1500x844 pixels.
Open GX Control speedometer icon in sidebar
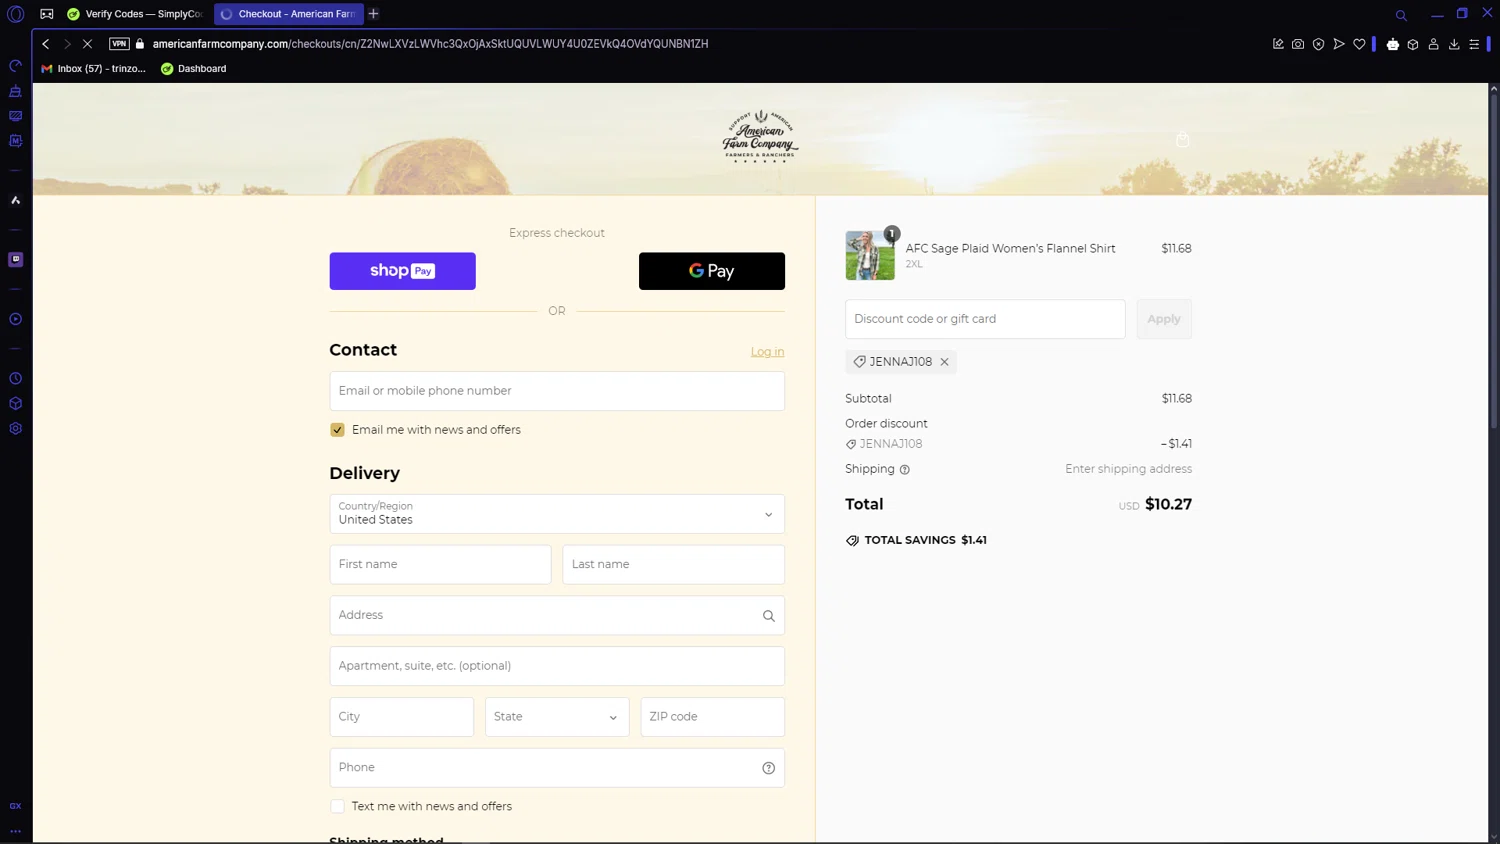point(15,66)
